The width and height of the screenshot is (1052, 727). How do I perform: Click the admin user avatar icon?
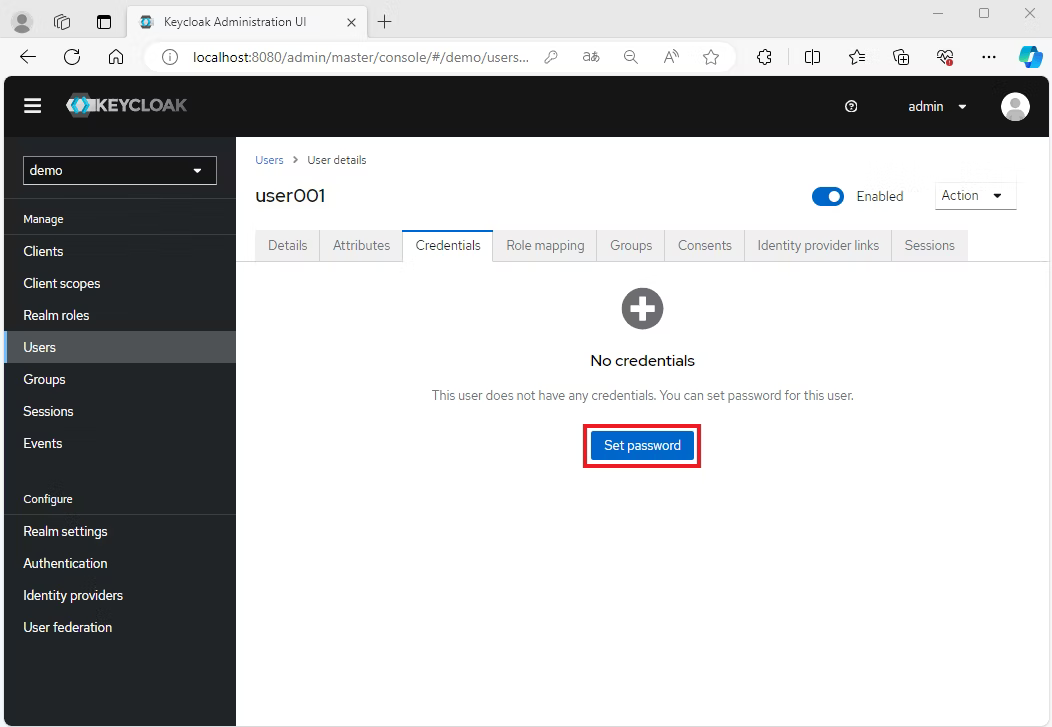(x=1014, y=106)
